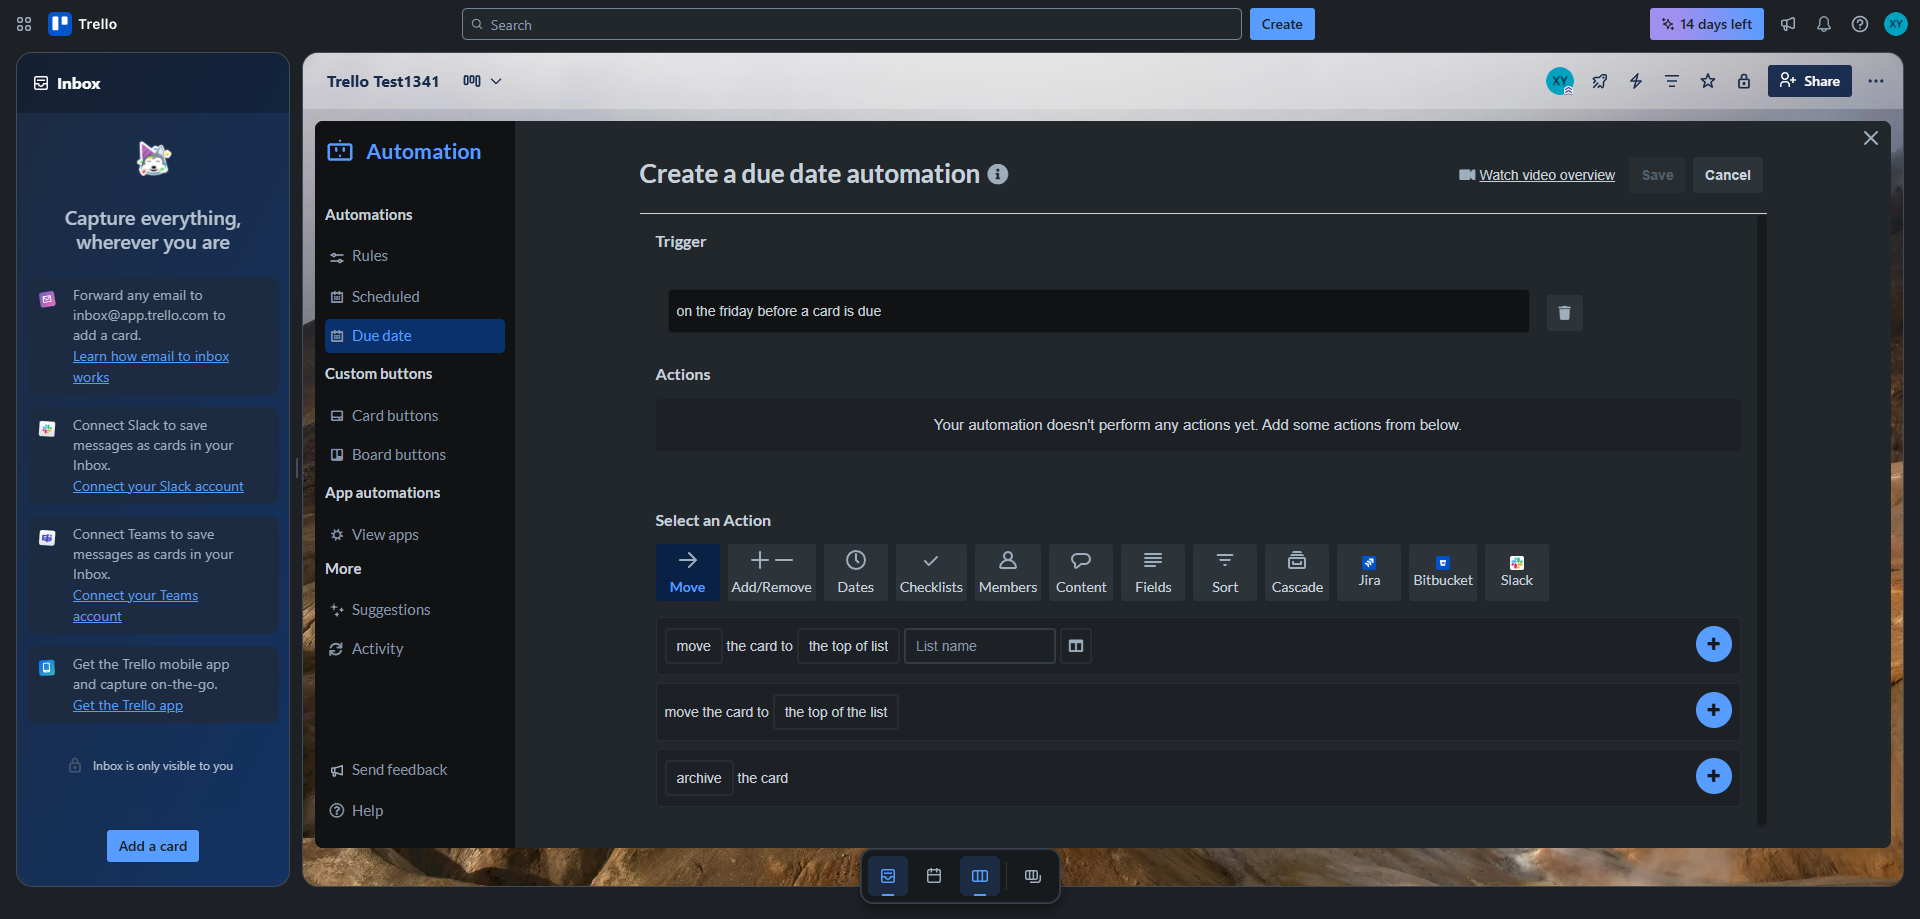This screenshot has height=919, width=1920.
Task: Select the Cascade action category
Action: pyautogui.click(x=1297, y=572)
